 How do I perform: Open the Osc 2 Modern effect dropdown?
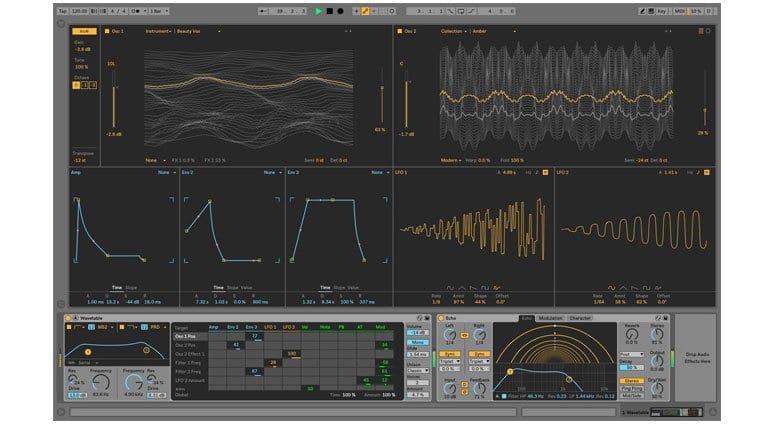pos(451,160)
